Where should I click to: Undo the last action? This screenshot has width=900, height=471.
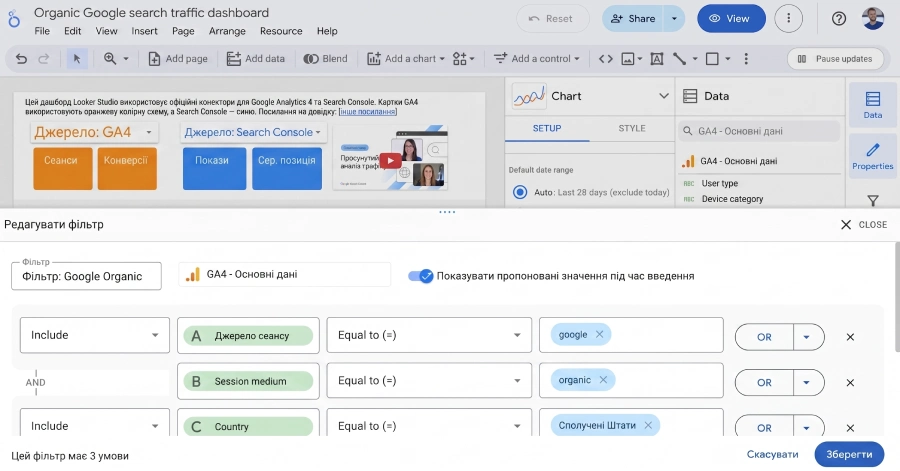[x=21, y=59]
